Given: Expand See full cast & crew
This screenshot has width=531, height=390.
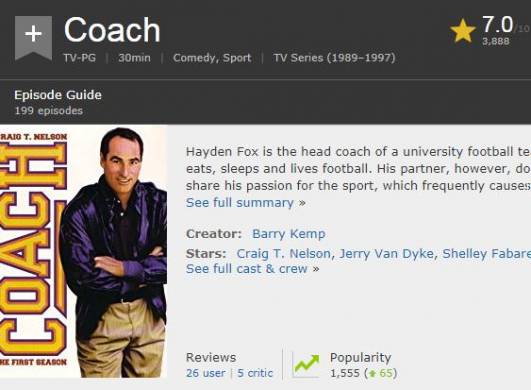Looking at the screenshot, I should pos(247,268).
